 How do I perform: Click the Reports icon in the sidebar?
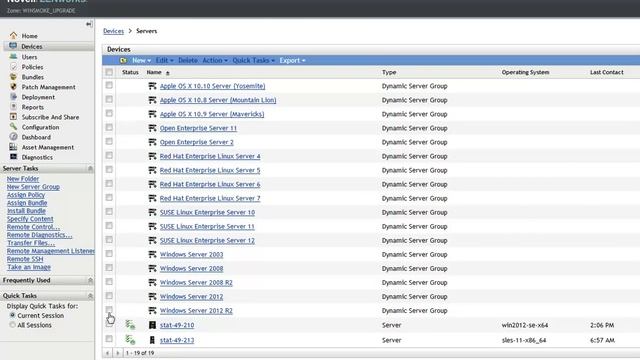[13, 107]
